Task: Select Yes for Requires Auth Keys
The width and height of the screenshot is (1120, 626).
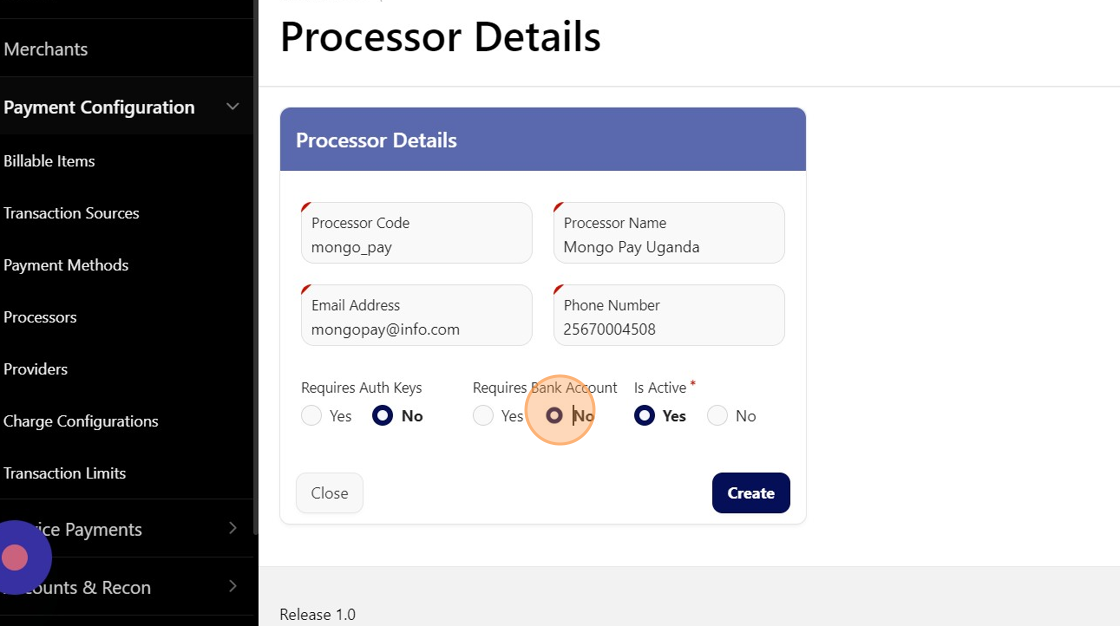Action: pos(312,416)
